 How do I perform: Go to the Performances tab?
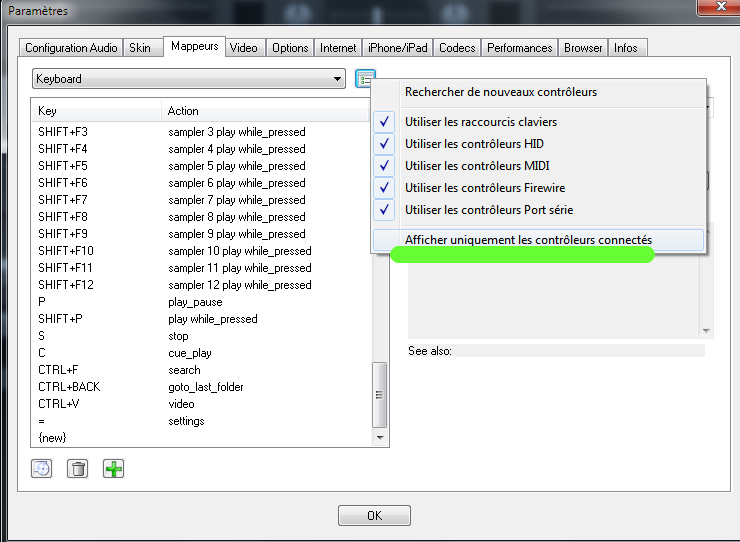[x=520, y=48]
